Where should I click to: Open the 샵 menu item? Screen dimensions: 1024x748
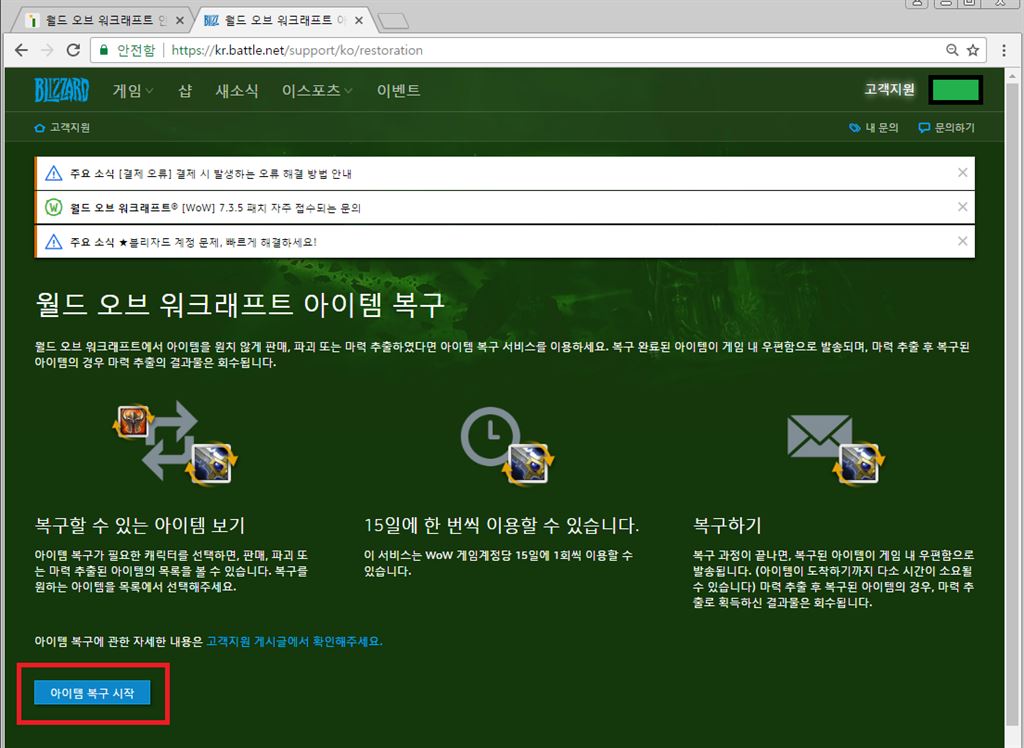(185, 91)
